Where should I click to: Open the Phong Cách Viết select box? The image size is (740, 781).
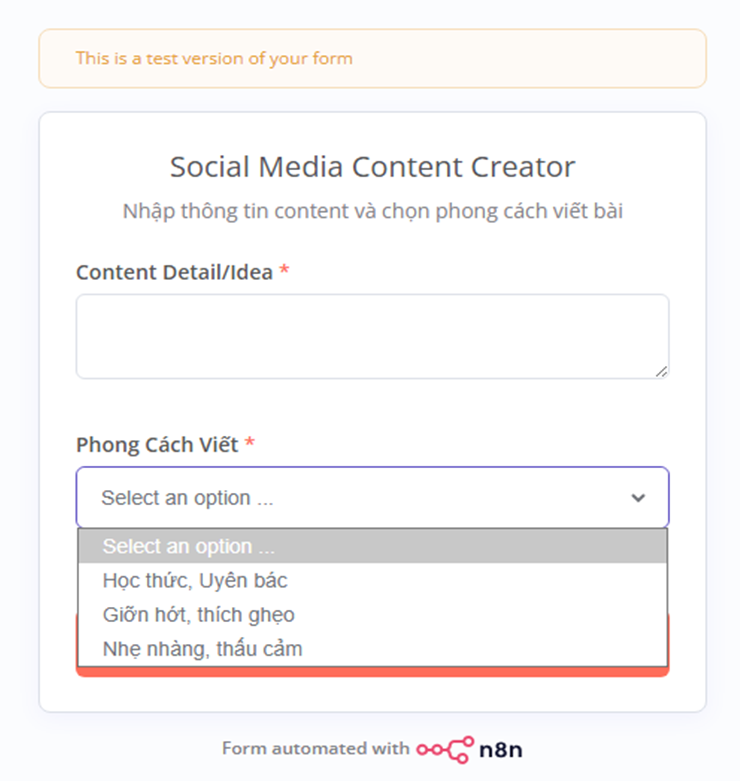[x=372, y=498]
